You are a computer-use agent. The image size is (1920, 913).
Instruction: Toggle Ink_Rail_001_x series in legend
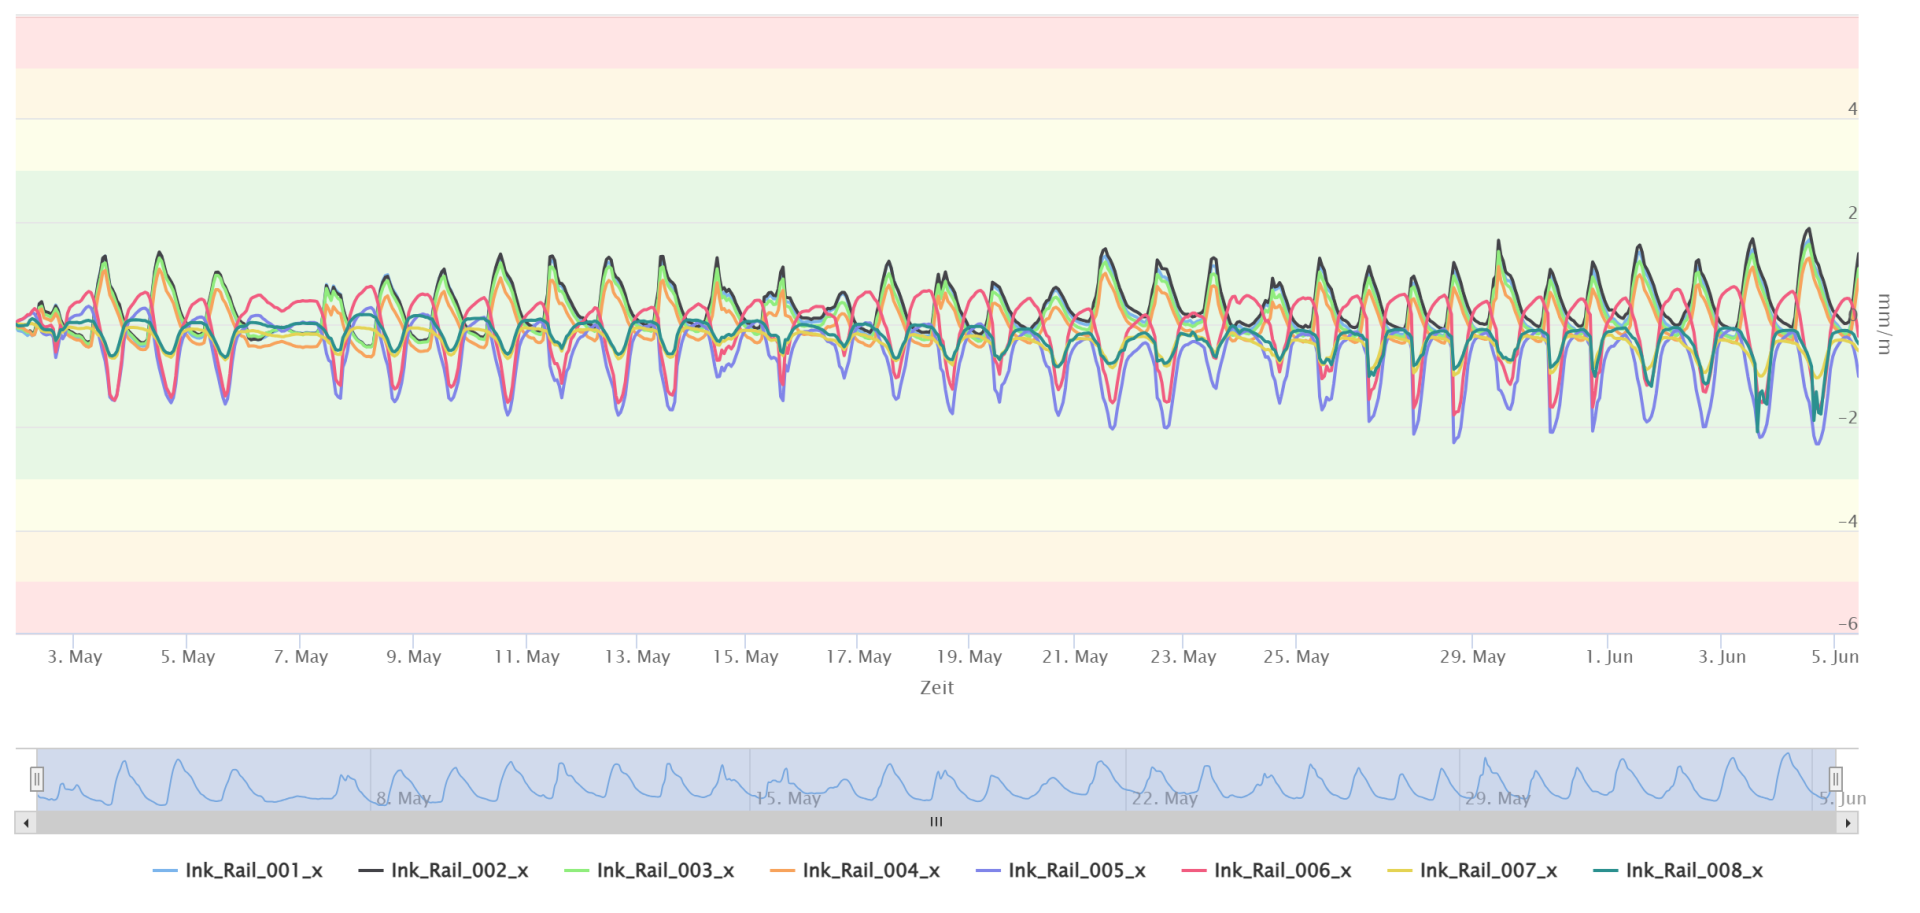(x=253, y=871)
